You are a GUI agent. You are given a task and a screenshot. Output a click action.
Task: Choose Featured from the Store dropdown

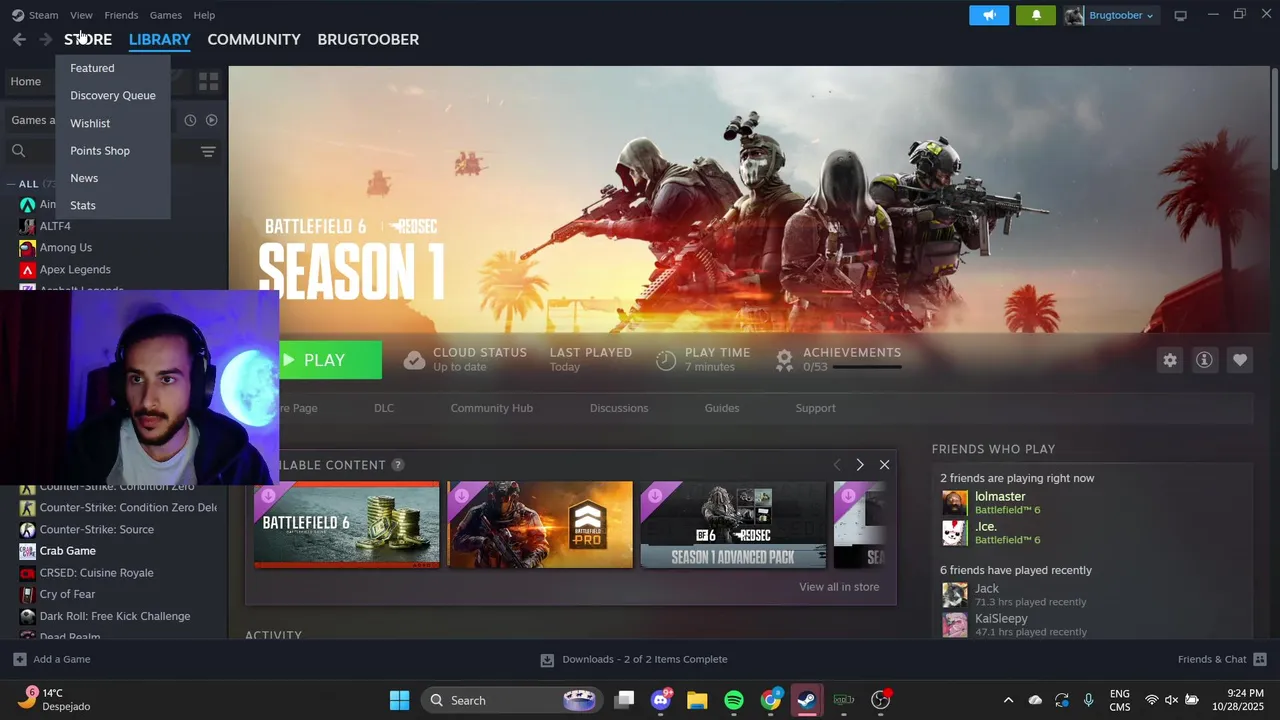pos(92,68)
